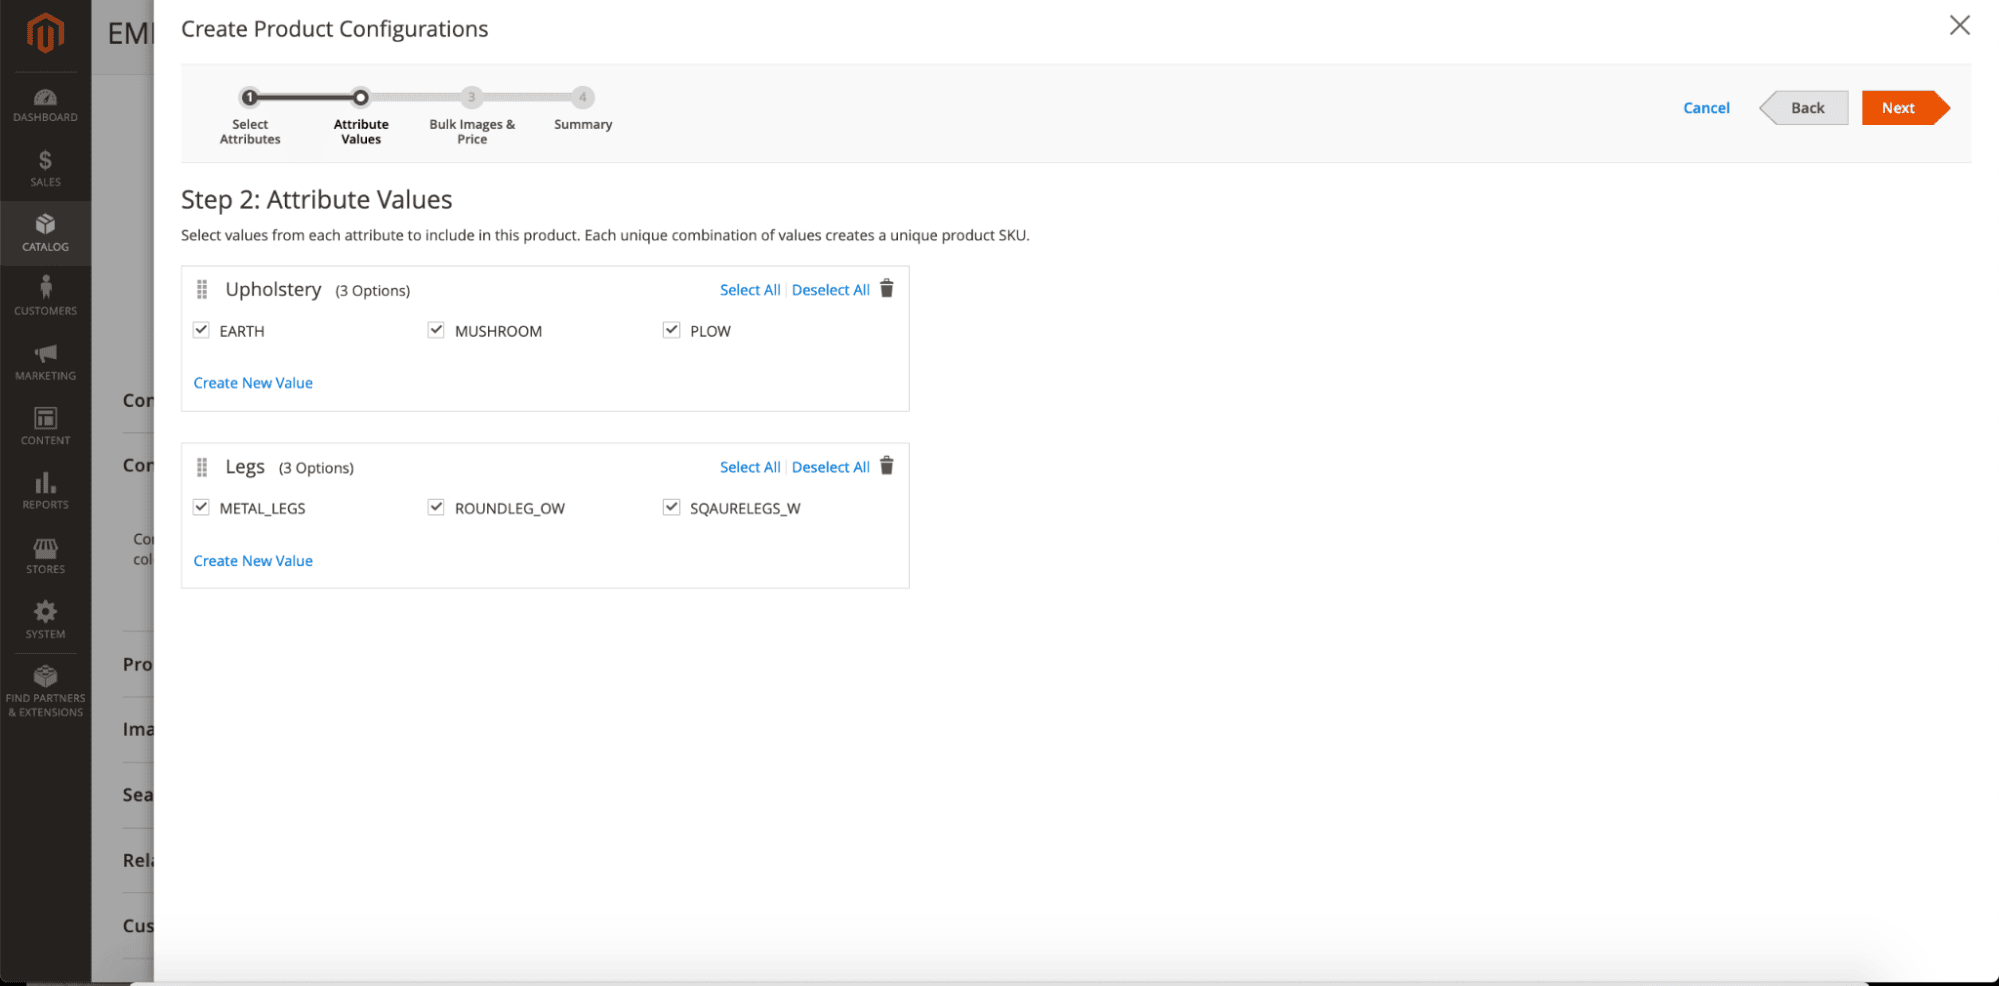Click the Upholstery attribute title

coord(273,289)
